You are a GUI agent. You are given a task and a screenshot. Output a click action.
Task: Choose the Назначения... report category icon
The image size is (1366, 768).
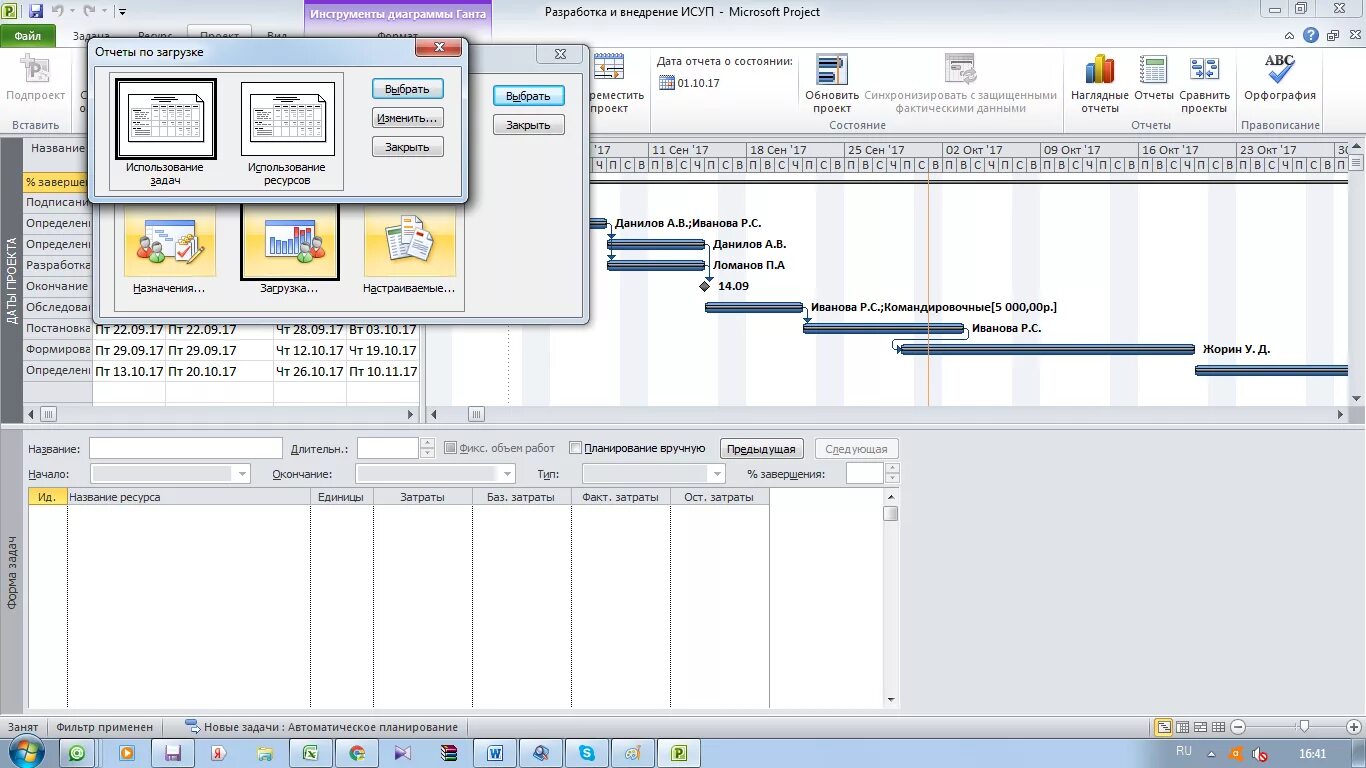click(x=169, y=244)
